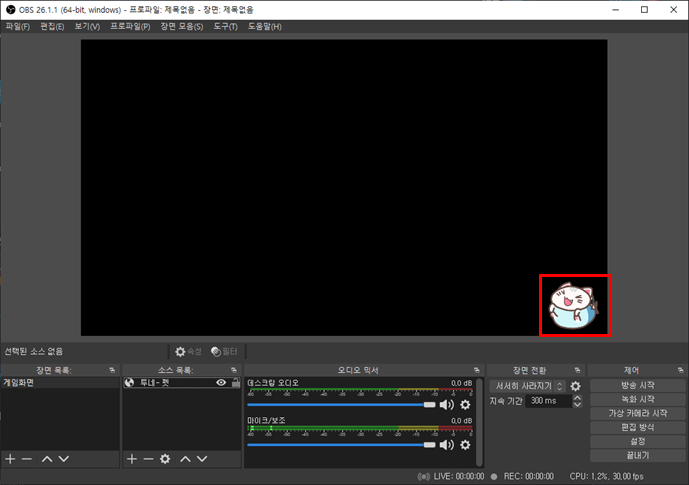This screenshot has height=485, width=689.
Task: Click the 녹화 시작 button
Action: (x=638, y=399)
